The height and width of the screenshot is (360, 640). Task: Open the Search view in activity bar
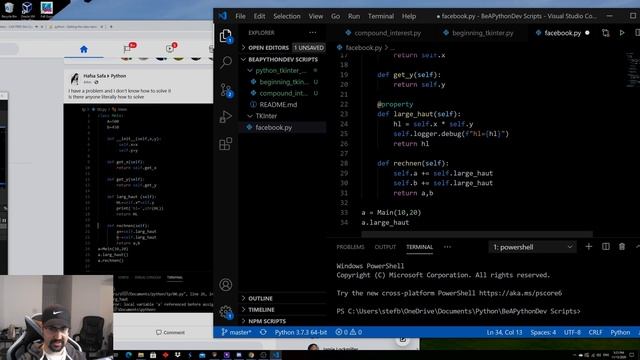point(226,62)
